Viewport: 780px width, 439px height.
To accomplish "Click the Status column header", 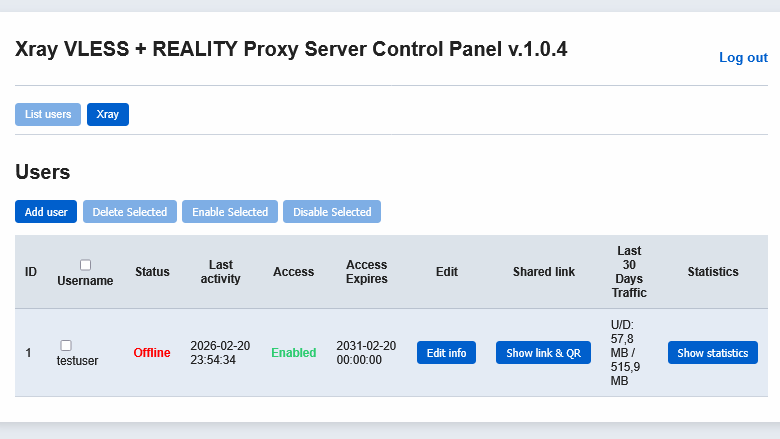I will click(152, 272).
